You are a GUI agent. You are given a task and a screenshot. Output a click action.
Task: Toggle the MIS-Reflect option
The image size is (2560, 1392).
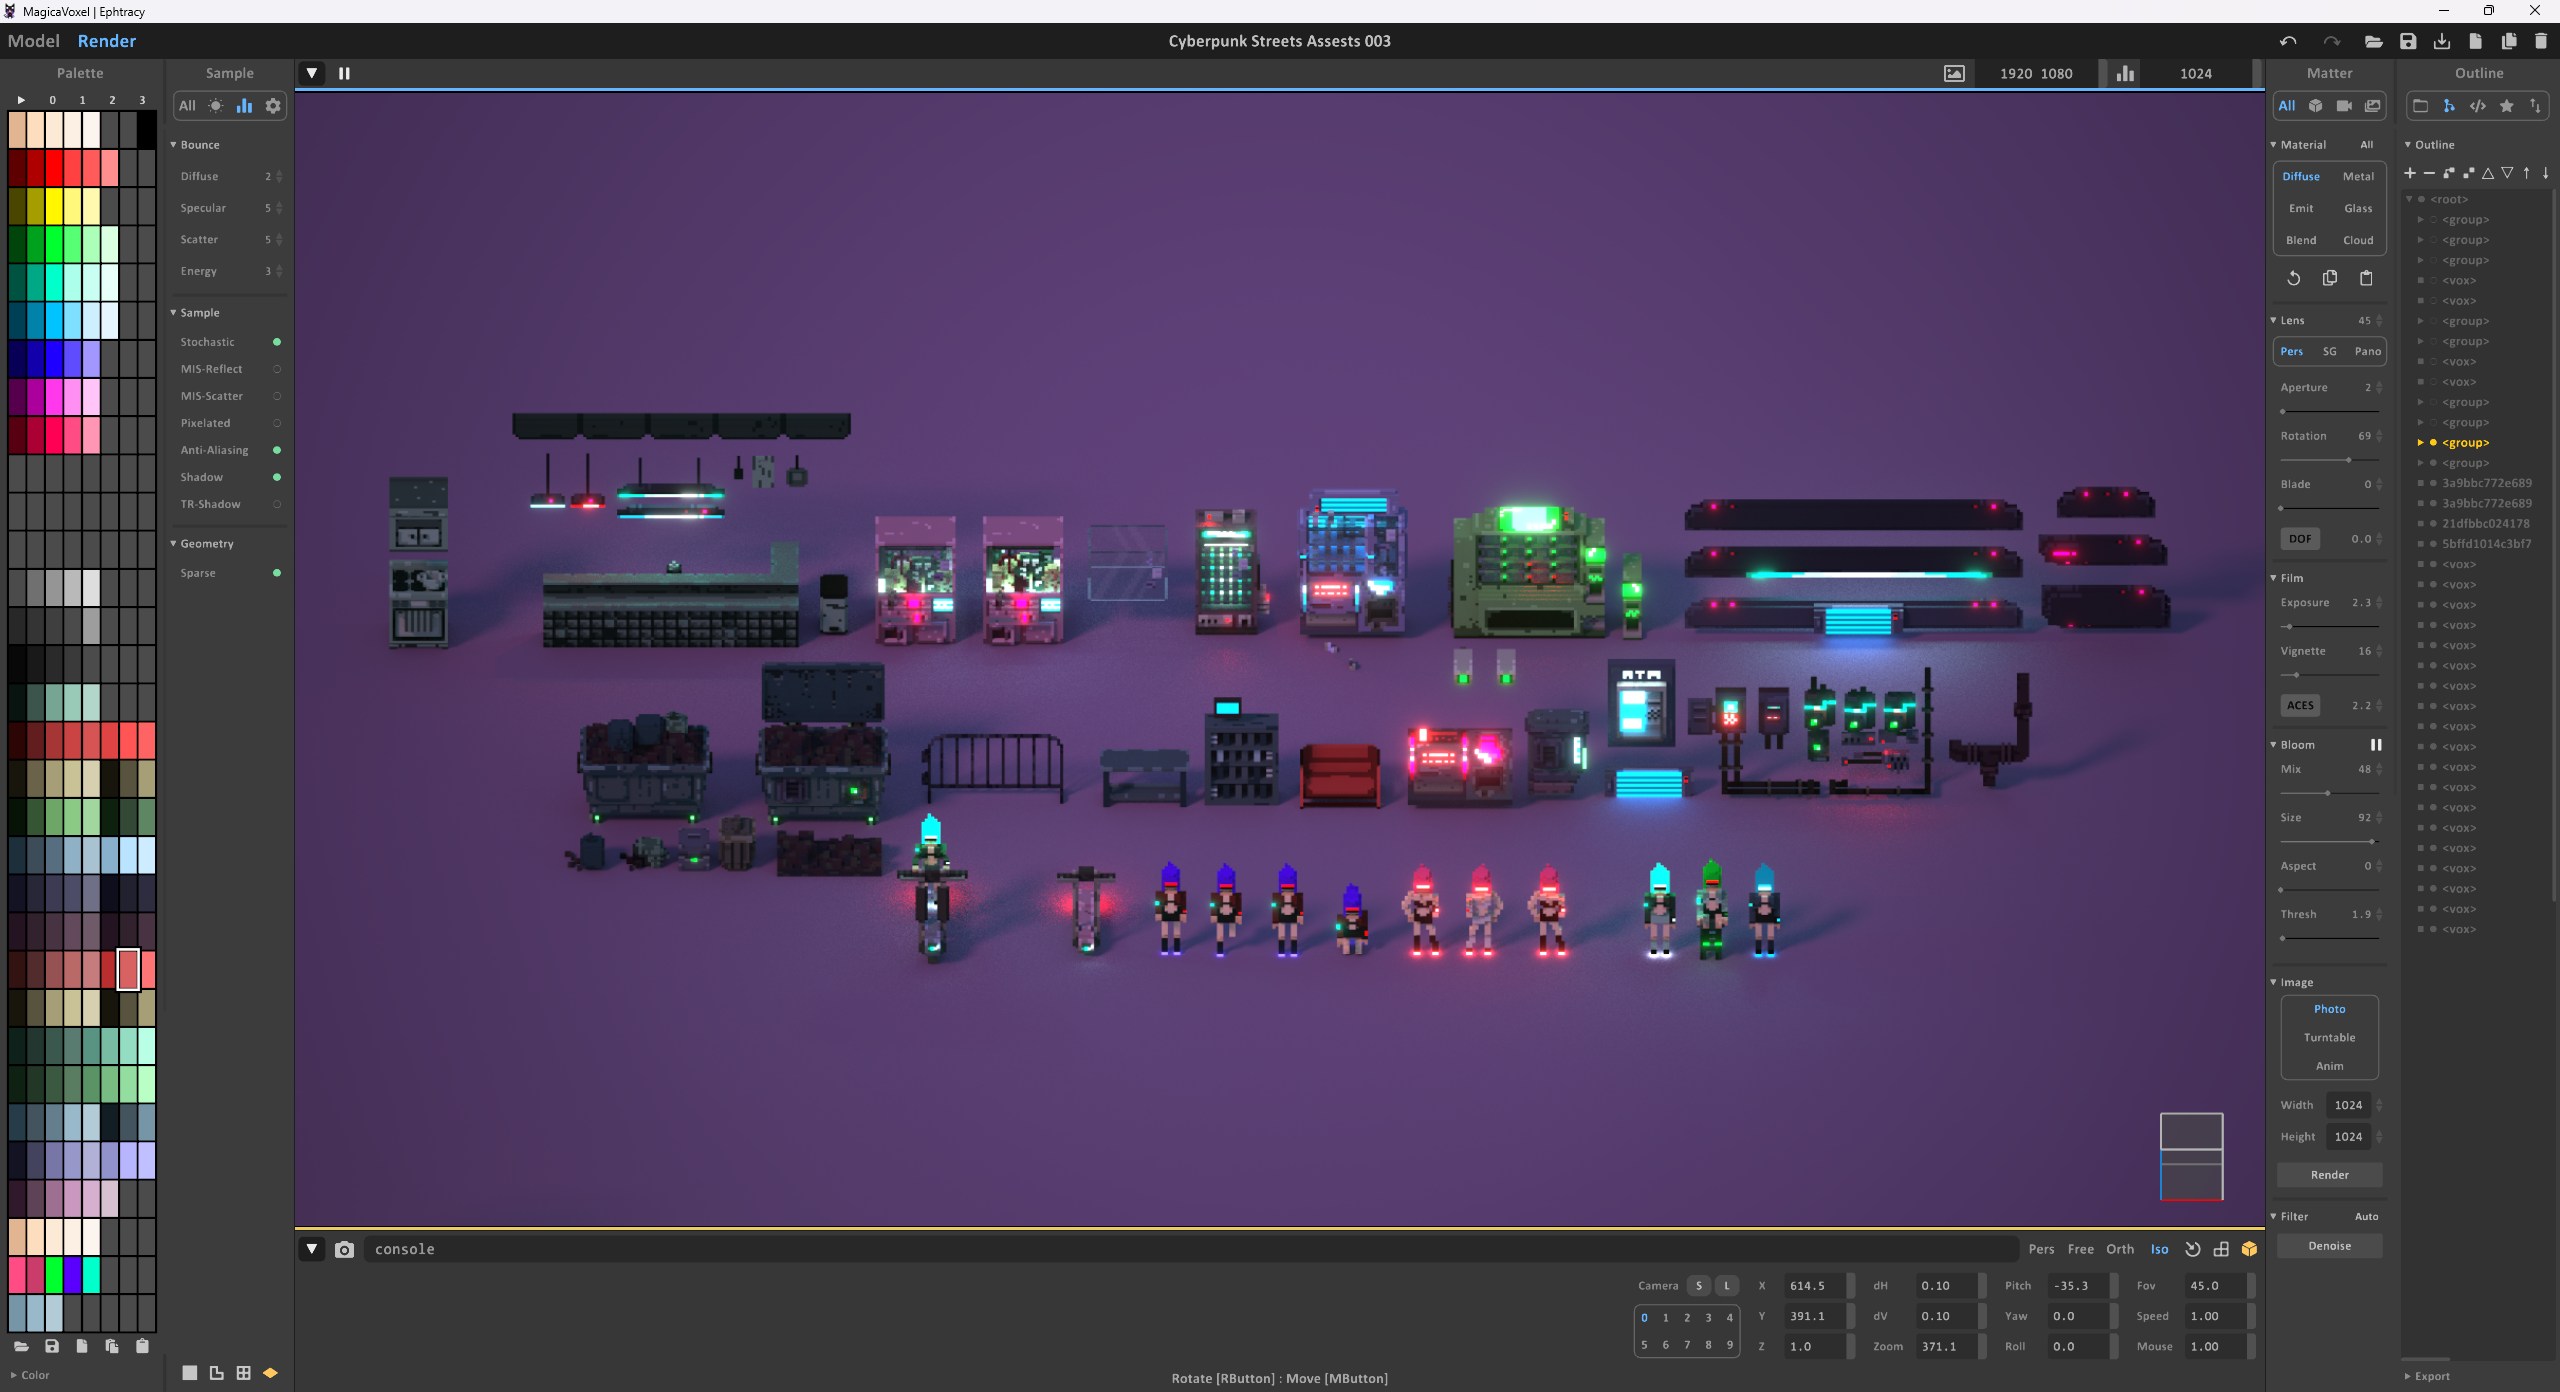point(277,369)
